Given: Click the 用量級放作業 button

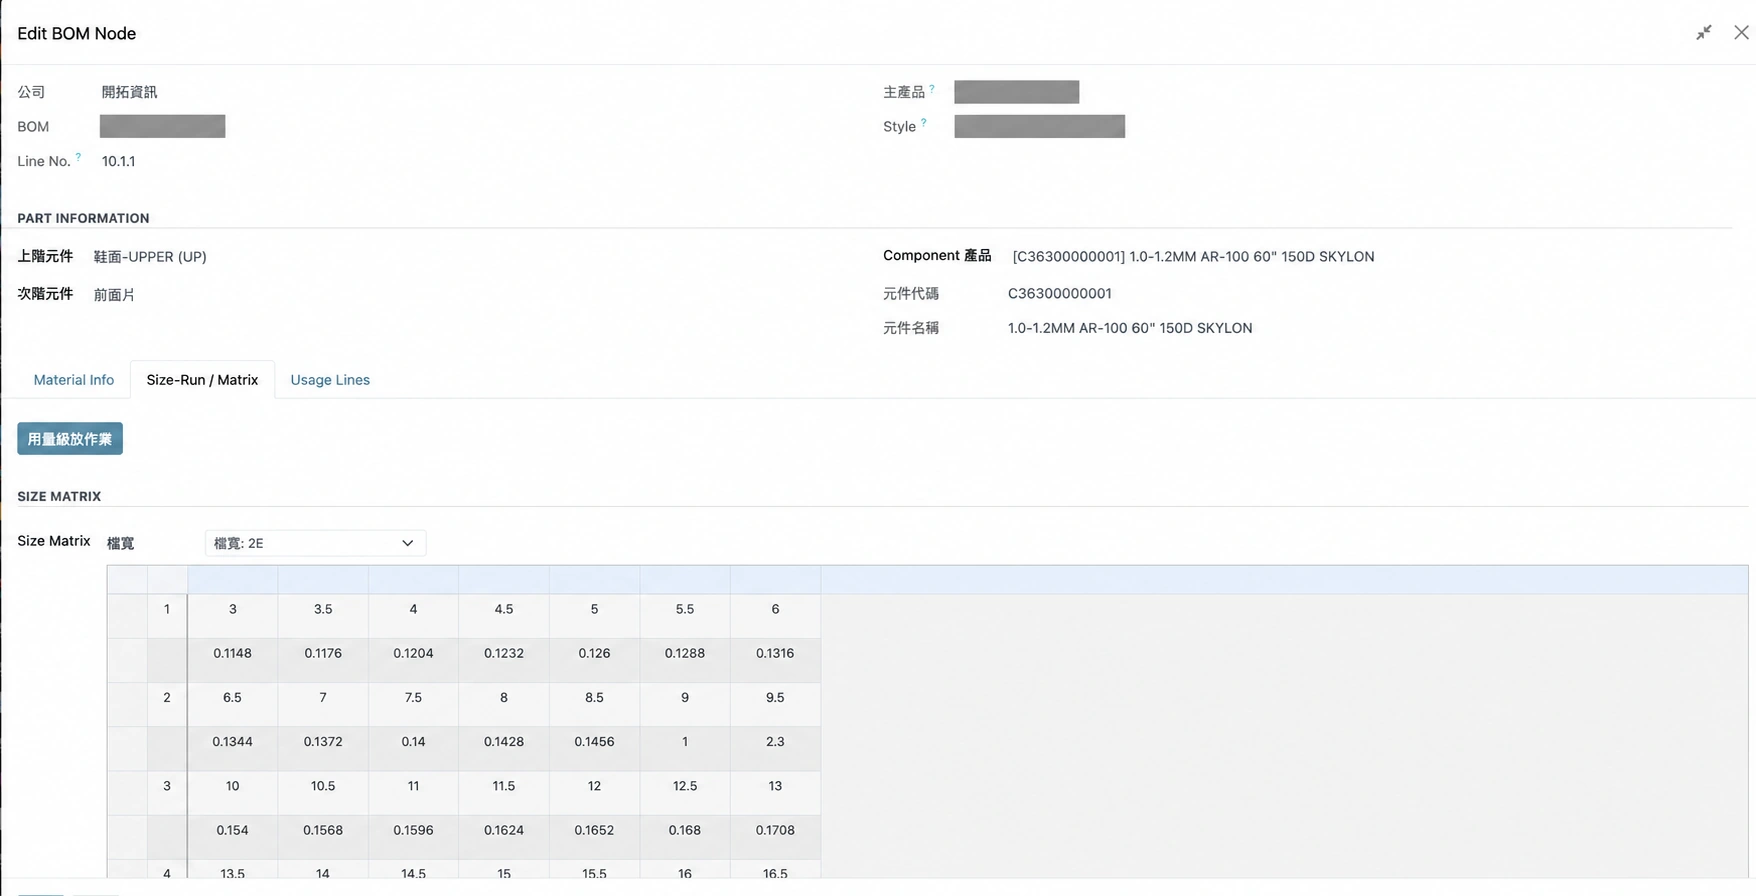Looking at the screenshot, I should [70, 439].
